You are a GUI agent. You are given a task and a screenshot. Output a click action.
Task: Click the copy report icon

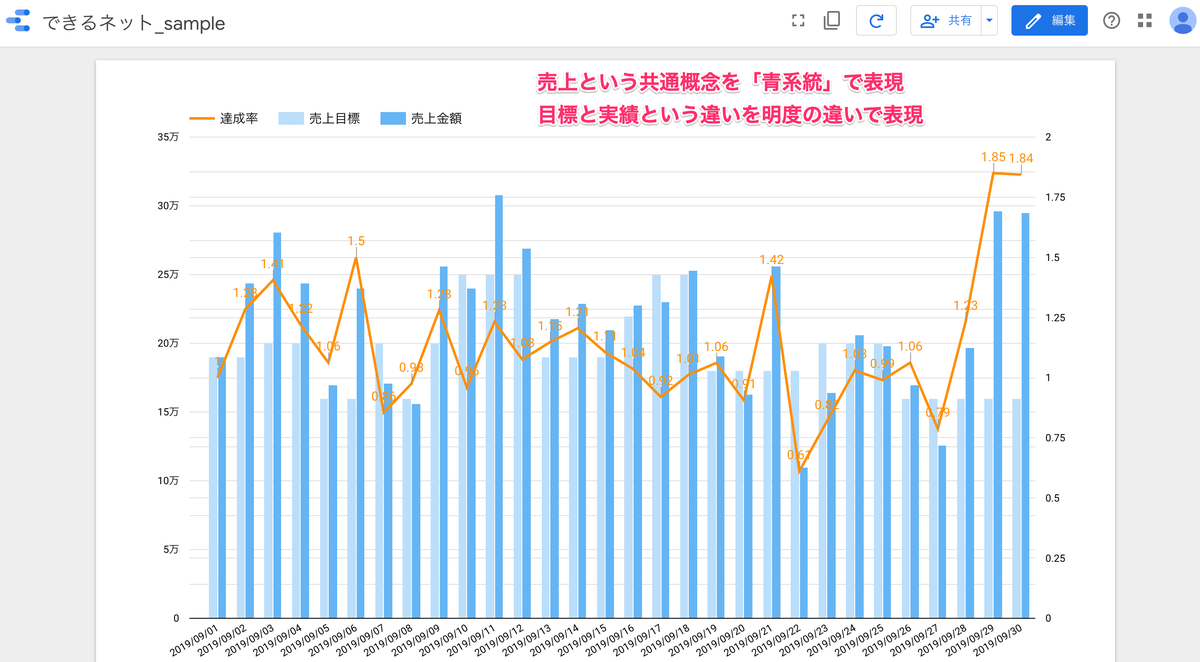click(831, 21)
